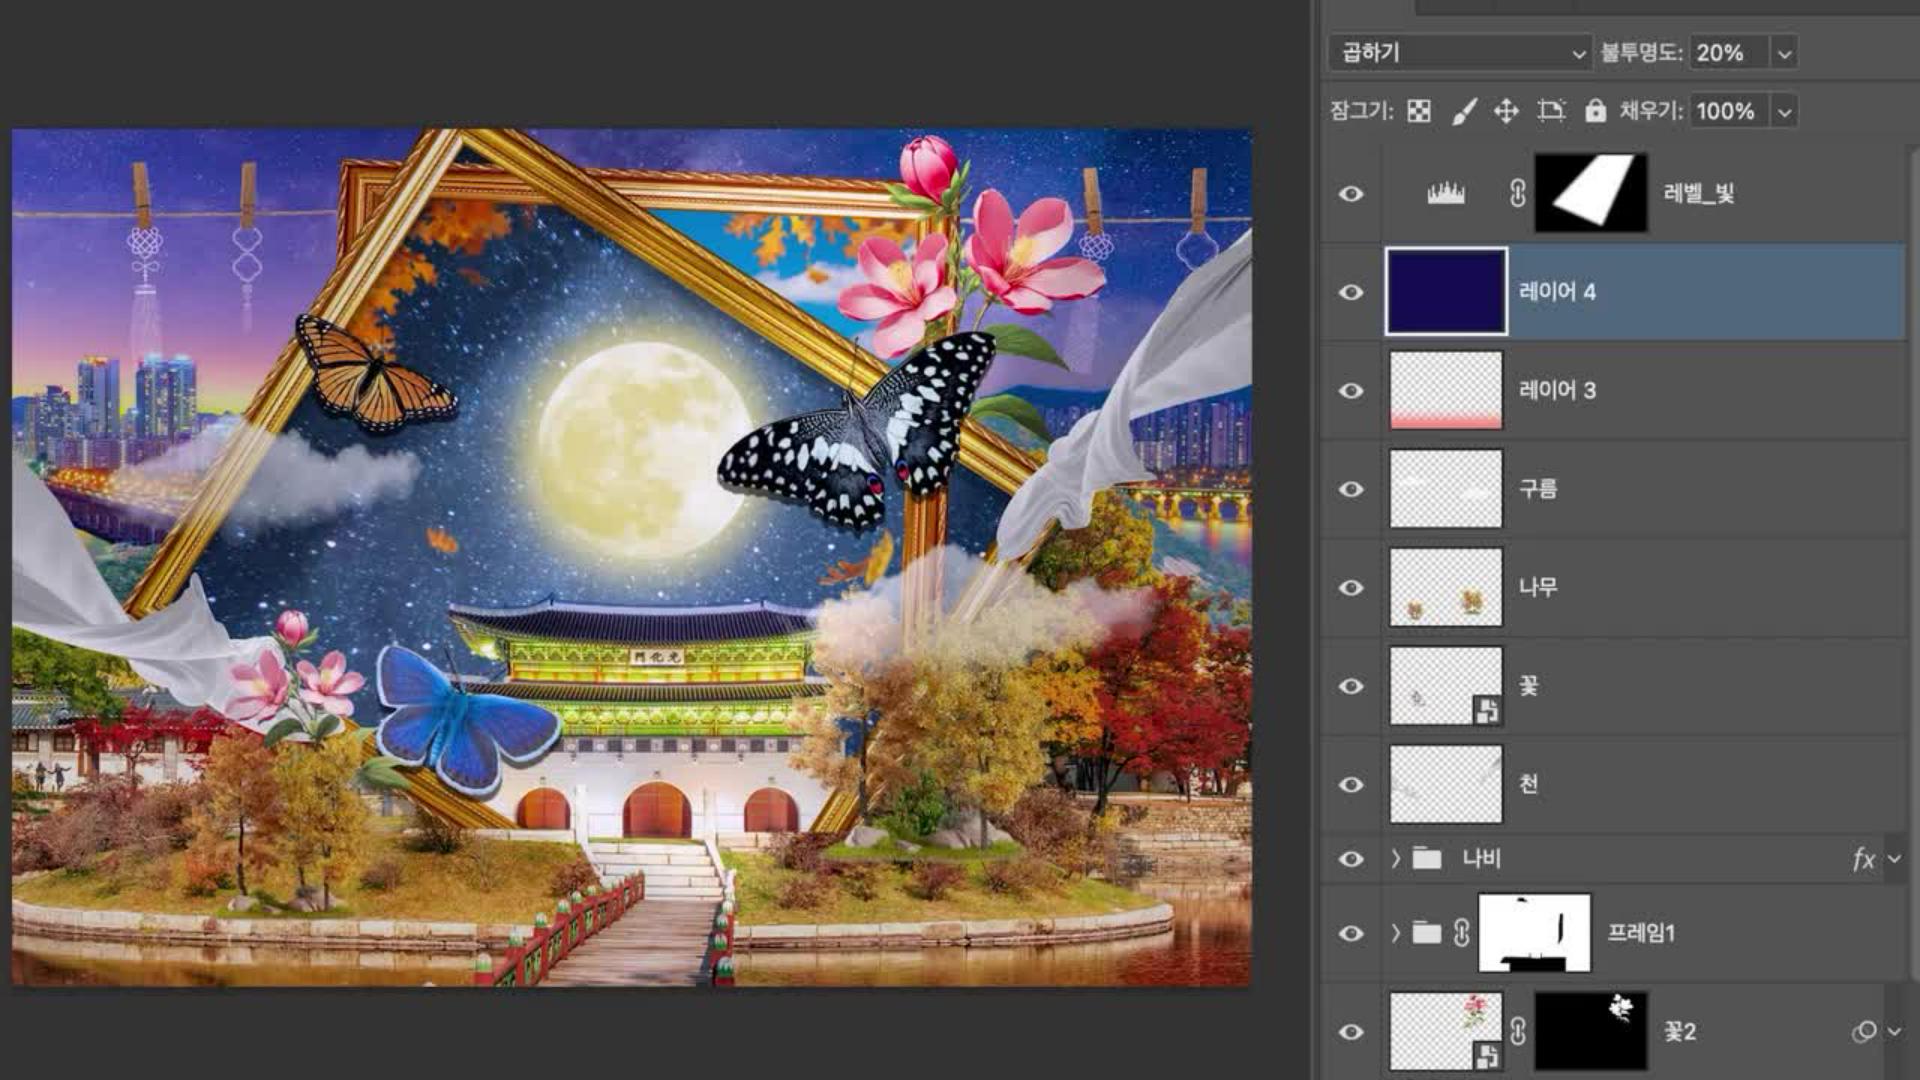Select the 레이어 3 layer
This screenshot has width=1920, height=1080.
point(1557,390)
